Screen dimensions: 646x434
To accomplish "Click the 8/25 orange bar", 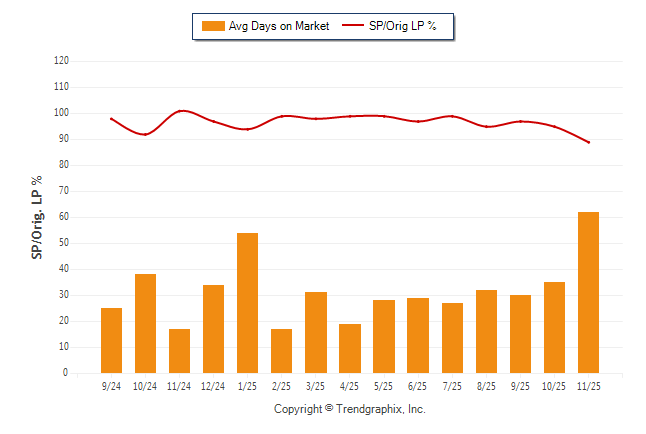I will 486,331.
